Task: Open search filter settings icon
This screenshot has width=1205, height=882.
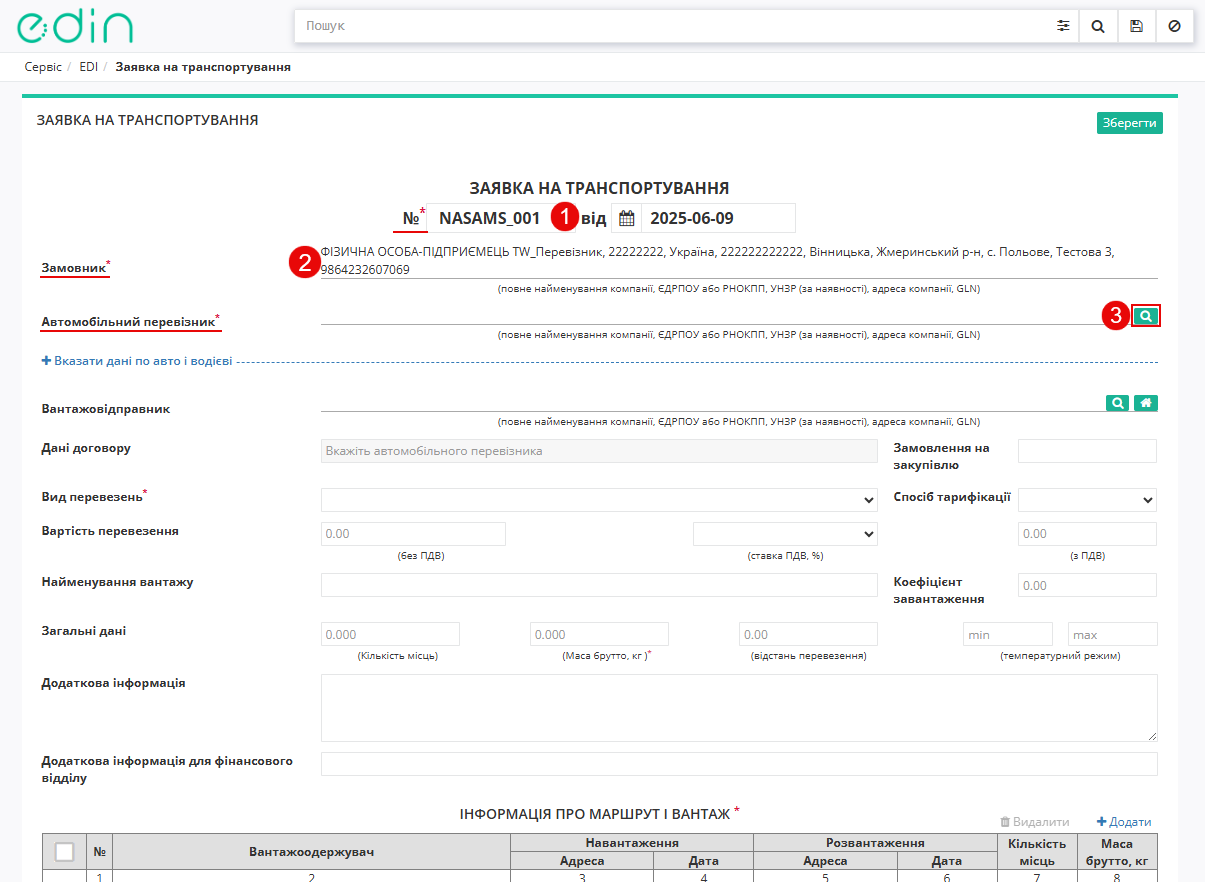Action: tap(1063, 26)
